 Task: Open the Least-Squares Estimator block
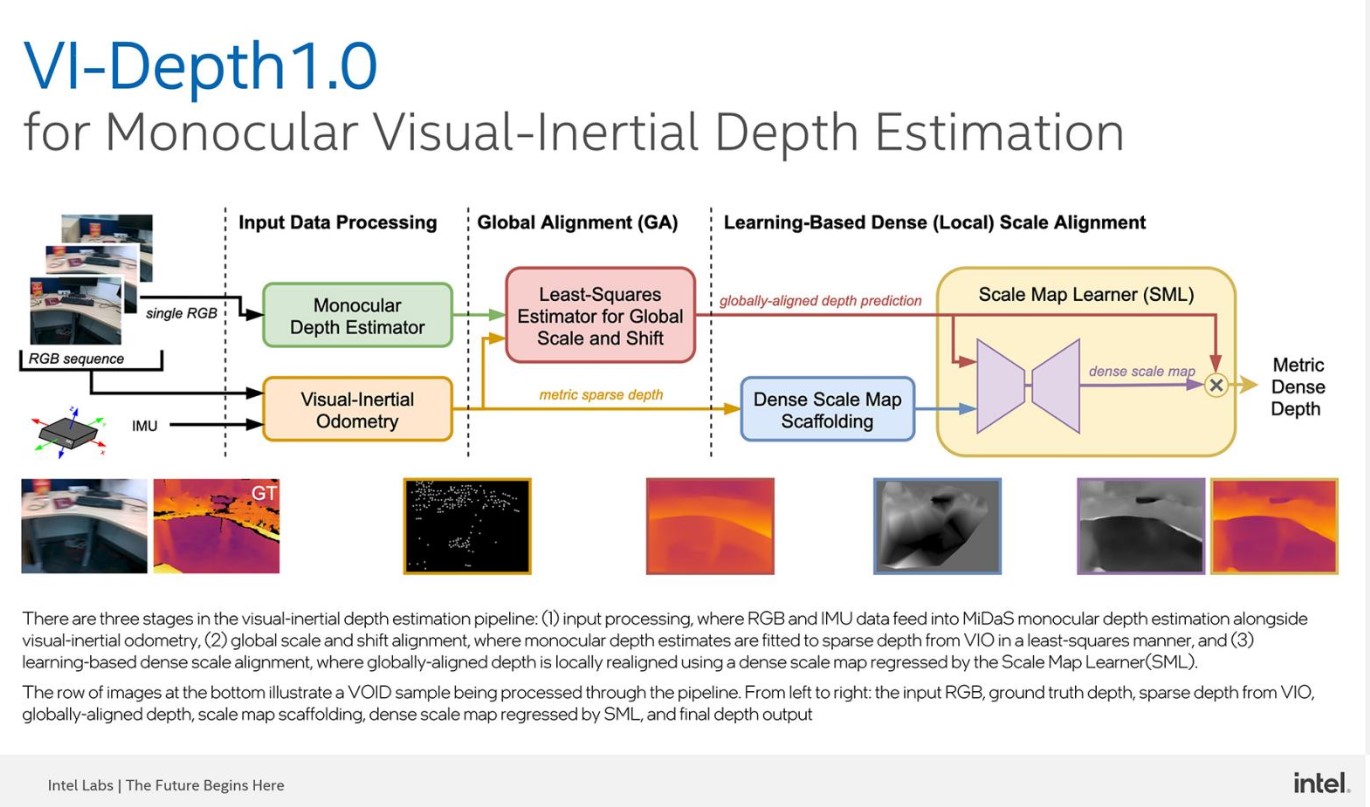click(601, 315)
